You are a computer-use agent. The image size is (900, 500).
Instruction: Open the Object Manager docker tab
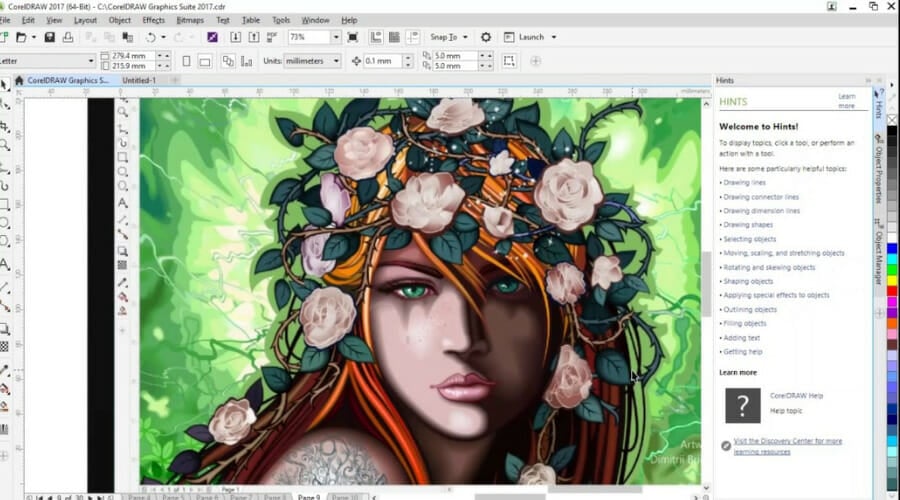[879, 251]
